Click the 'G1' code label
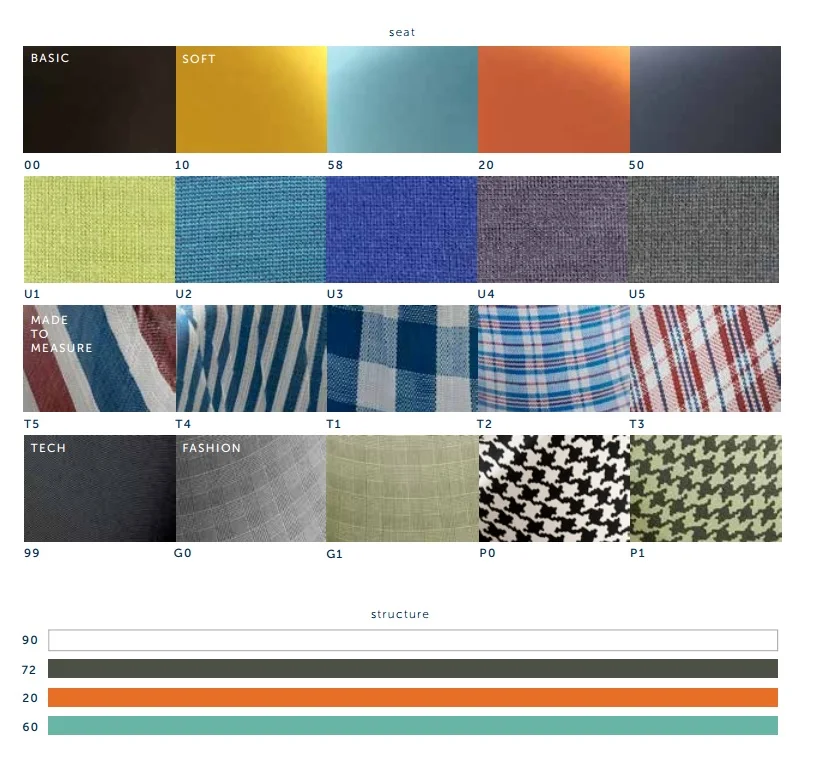Screen dimensions: 830x768 pos(335,554)
